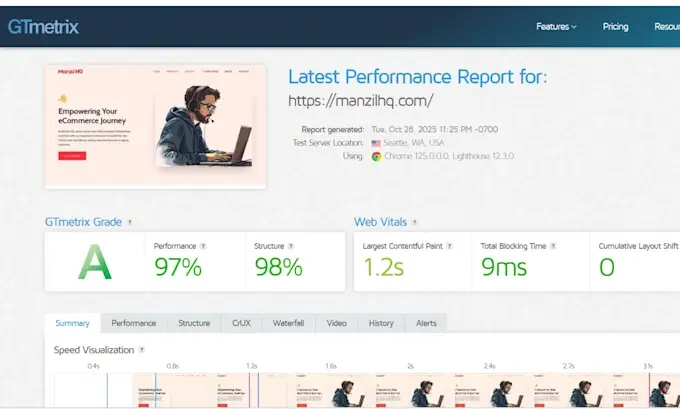
Task: Click the 97% Performance score
Action: point(178,267)
